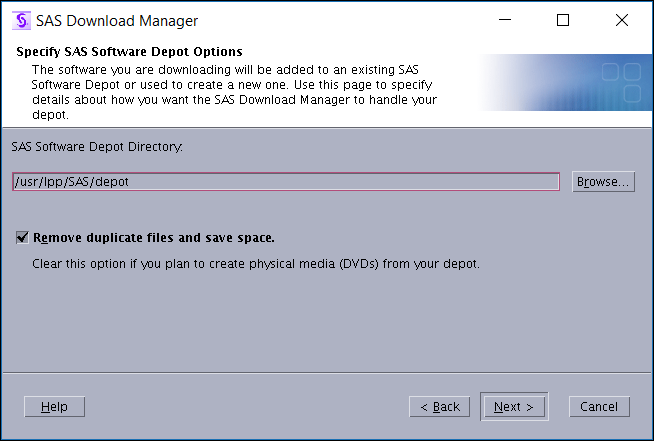Click the "SAS Software Depot Directory" label
The height and width of the screenshot is (441, 654).
(x=97, y=146)
